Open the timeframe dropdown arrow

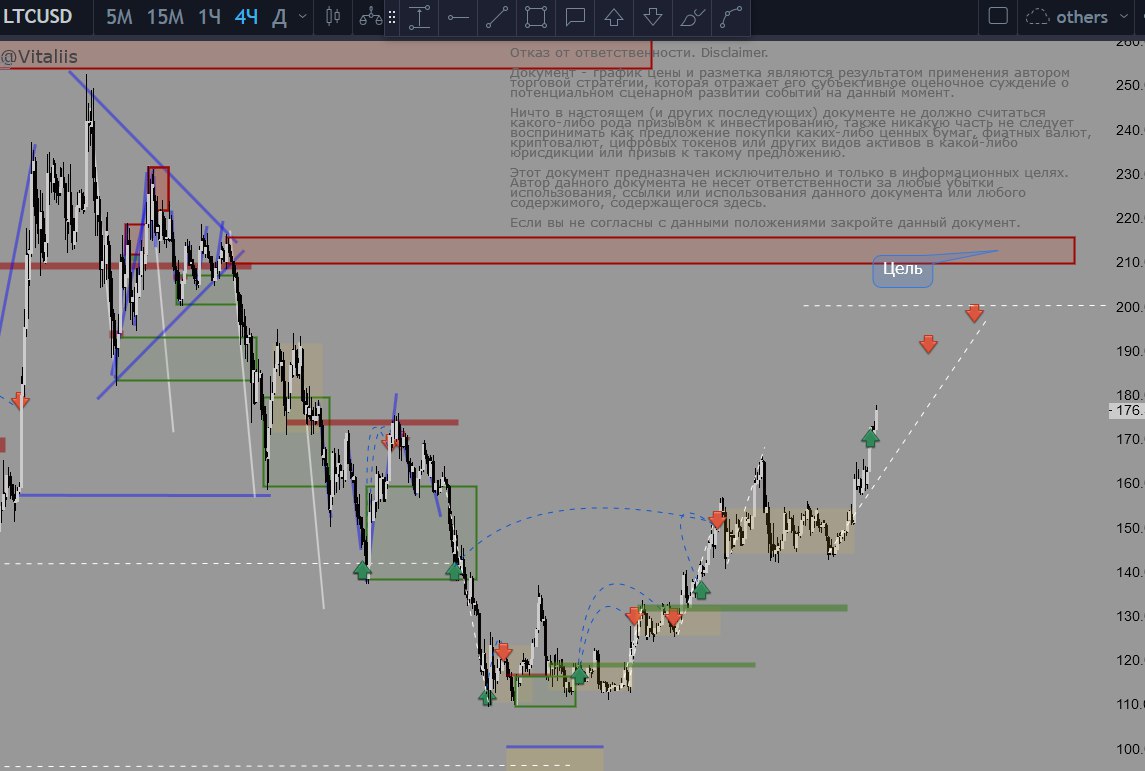coord(302,16)
